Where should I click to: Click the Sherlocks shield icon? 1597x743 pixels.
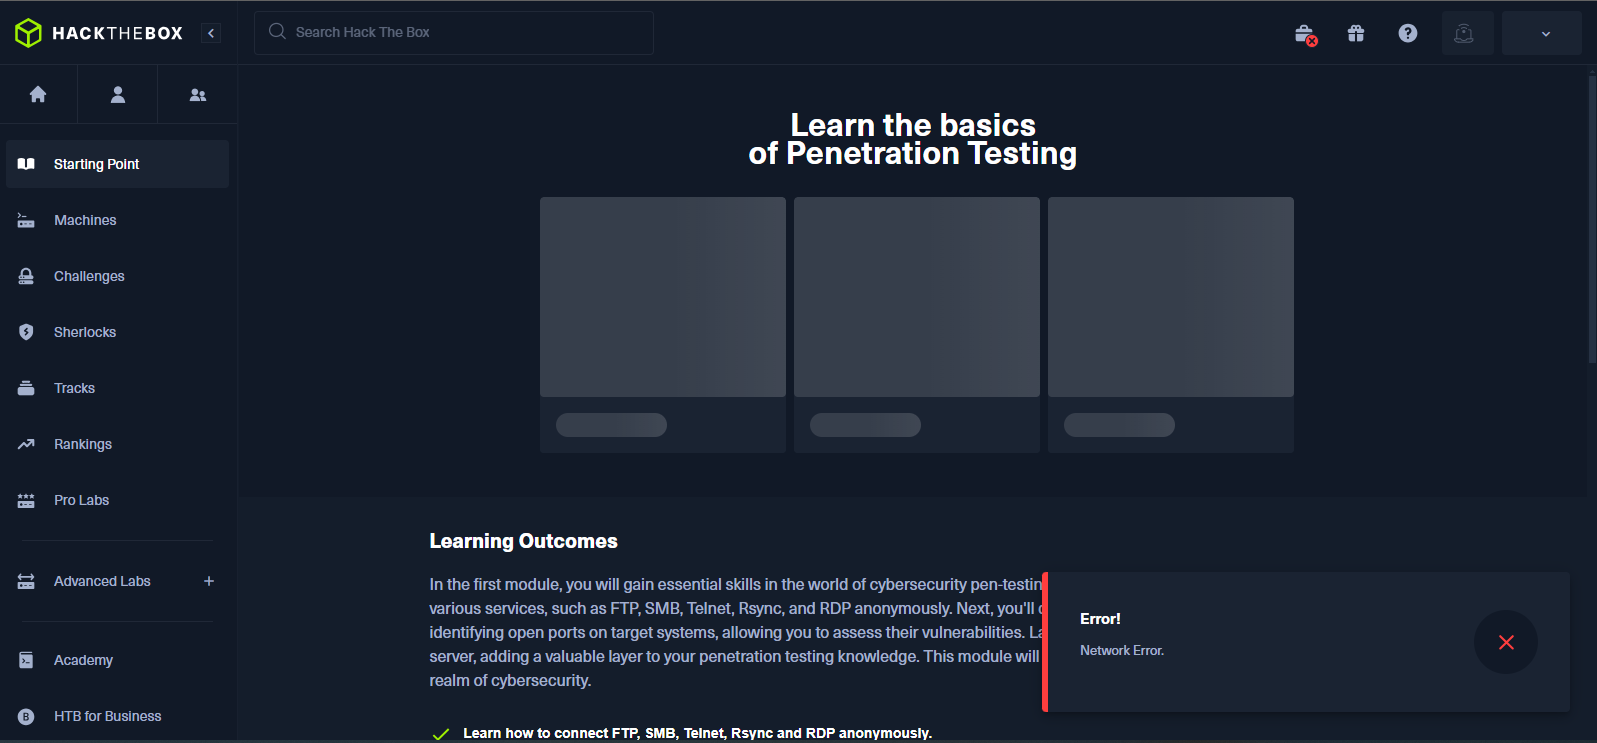tap(26, 332)
